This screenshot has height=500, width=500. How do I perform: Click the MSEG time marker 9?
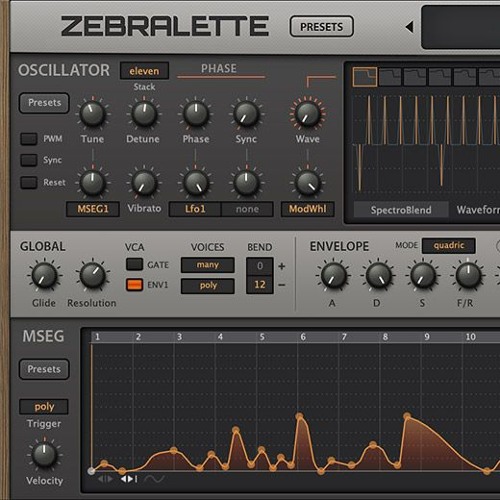coord(427,337)
